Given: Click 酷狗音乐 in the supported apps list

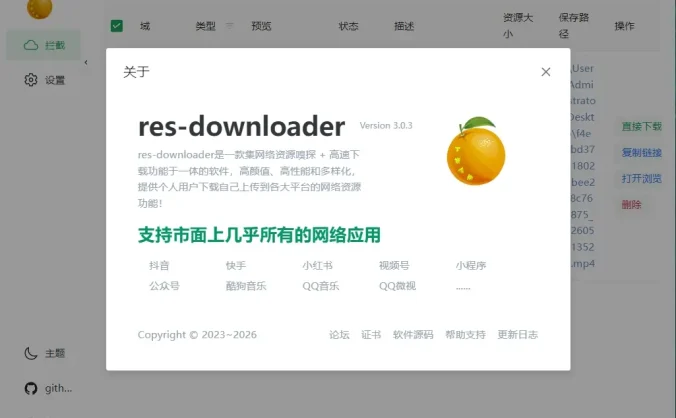Looking at the screenshot, I should pyautogui.click(x=246, y=286).
